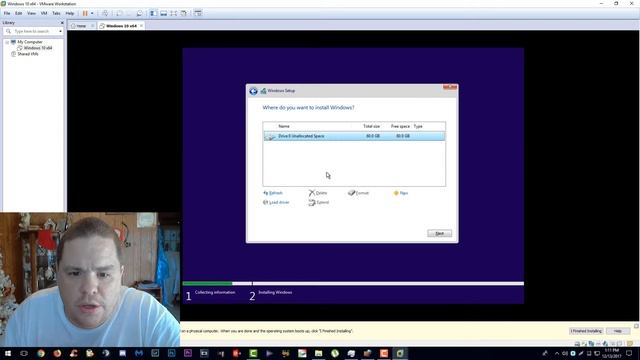640x360 pixels.
Task: Open the View menu
Action: [x=31, y=13]
